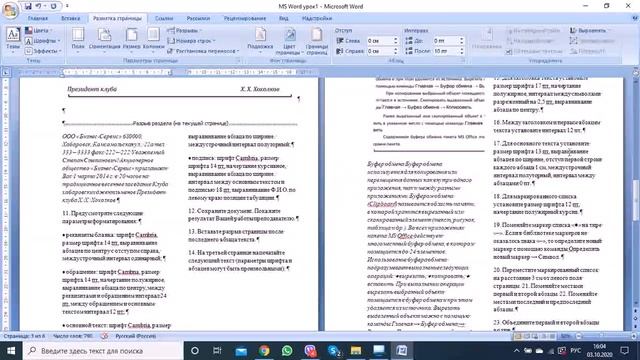The height and width of the screenshot is (360, 640).
Task: Click the spacing До value field
Action: pyautogui.click(x=446, y=41)
